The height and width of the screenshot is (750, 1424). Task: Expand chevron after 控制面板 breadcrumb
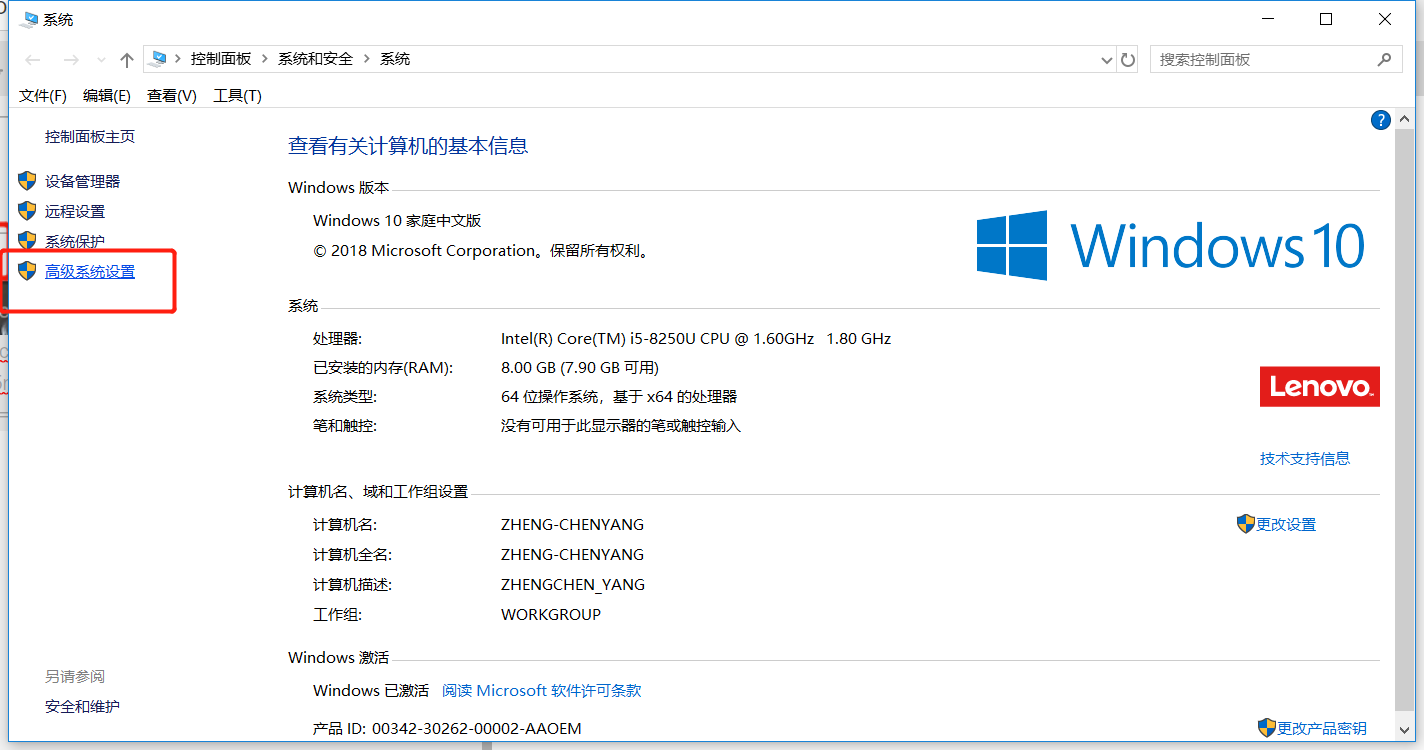coord(265,59)
